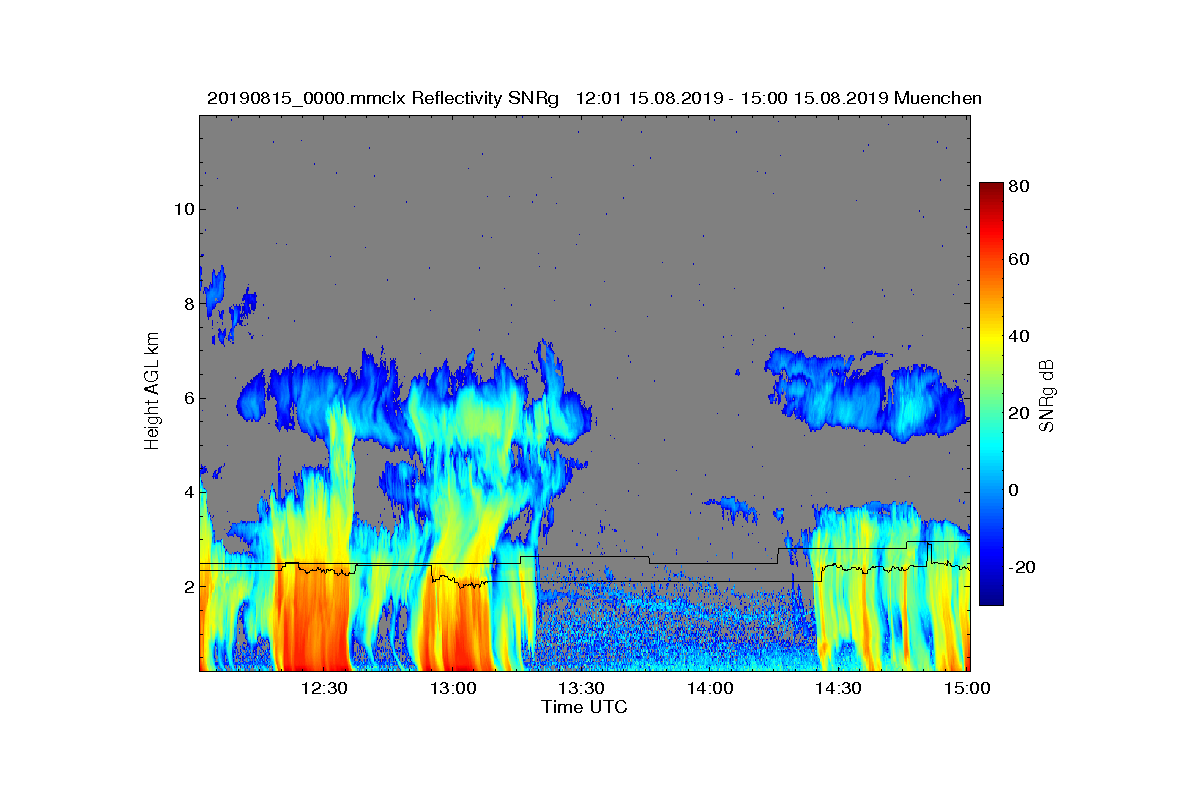Click the colorbar value 60 label
The width and height of the screenshot is (1200, 800).
pos(1020,260)
